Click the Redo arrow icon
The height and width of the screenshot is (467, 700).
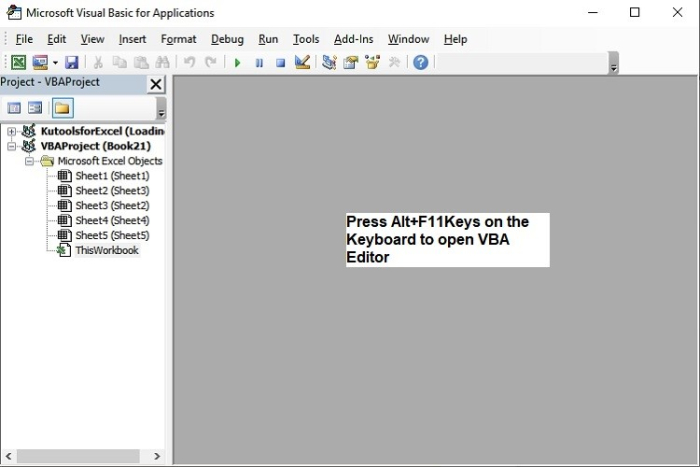coord(211,62)
